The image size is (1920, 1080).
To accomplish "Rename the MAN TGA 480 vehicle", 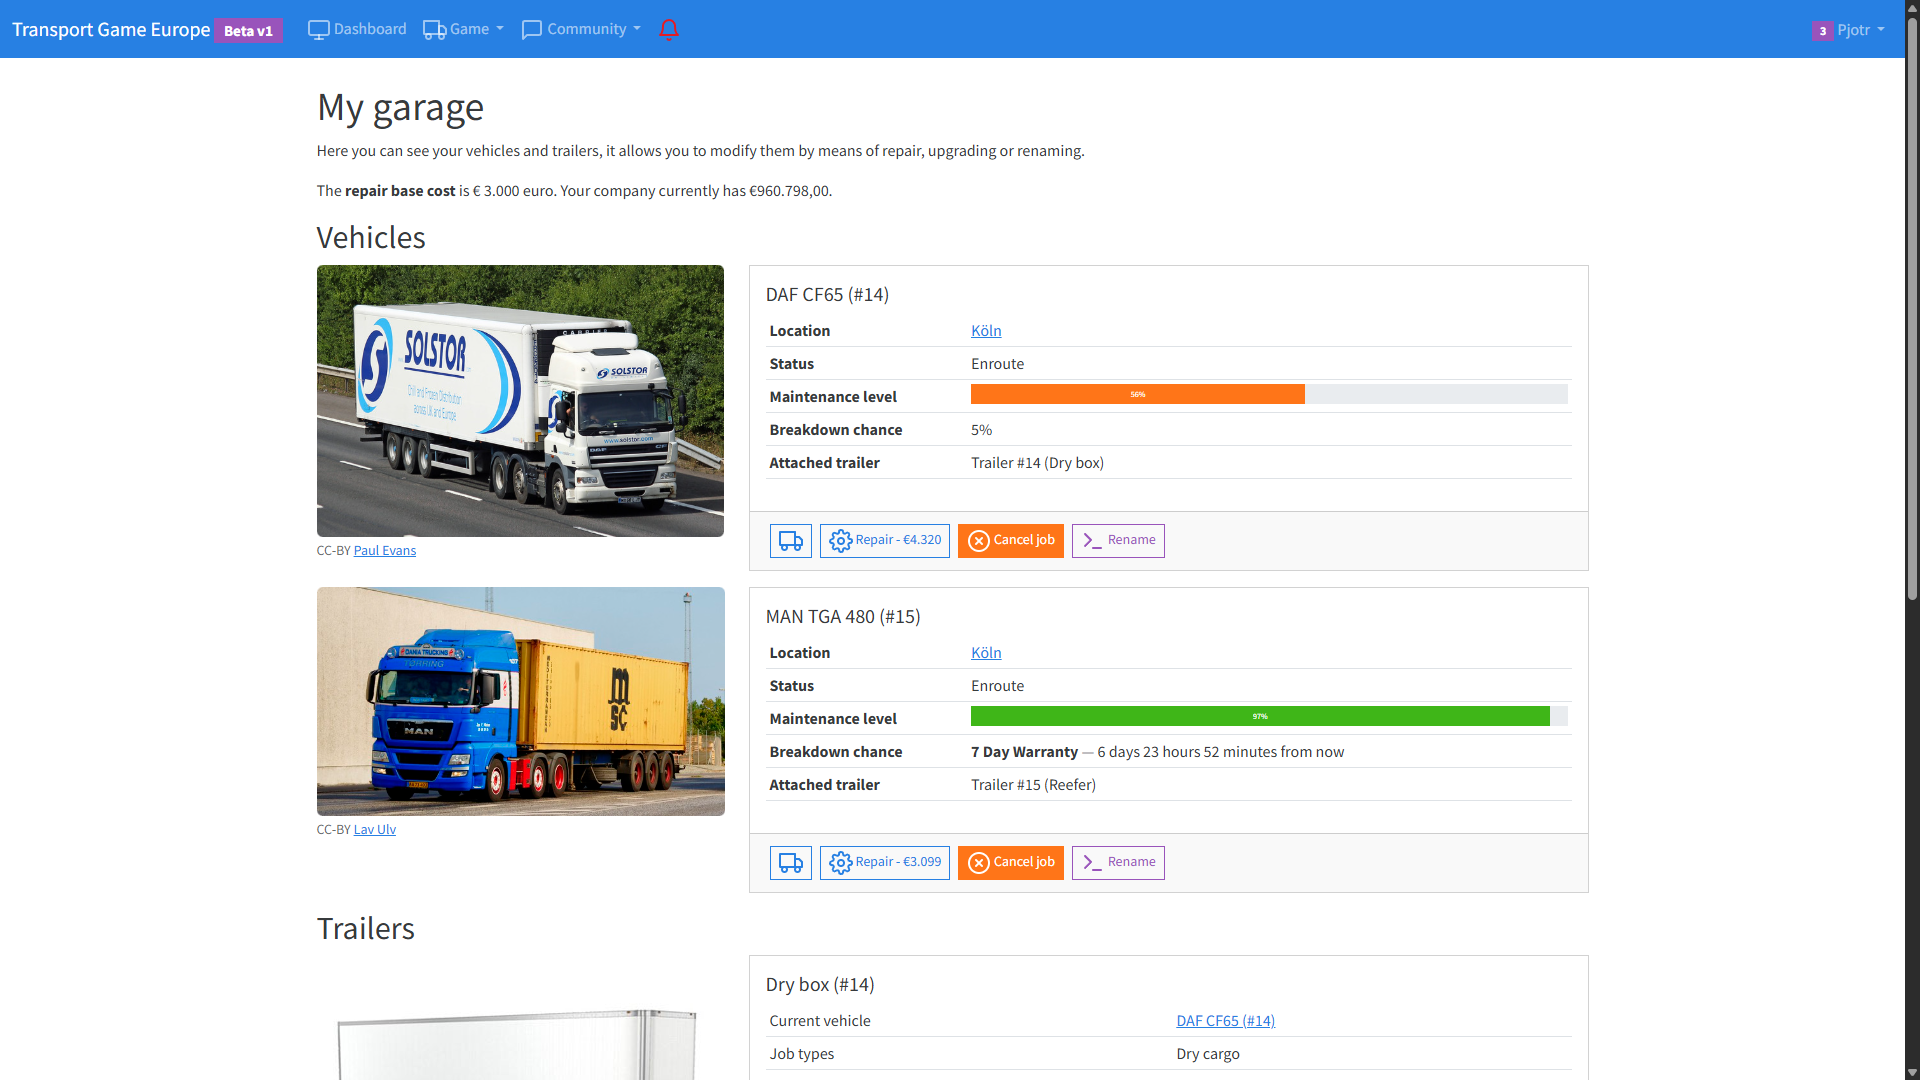I will click(1118, 863).
